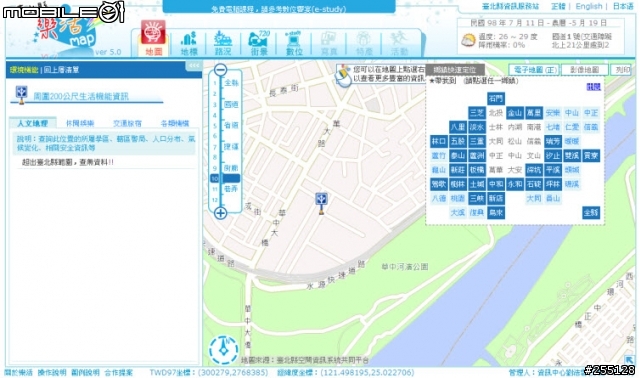Jump to 板橋 township
The width and height of the screenshot is (640, 378).
(x=476, y=170)
